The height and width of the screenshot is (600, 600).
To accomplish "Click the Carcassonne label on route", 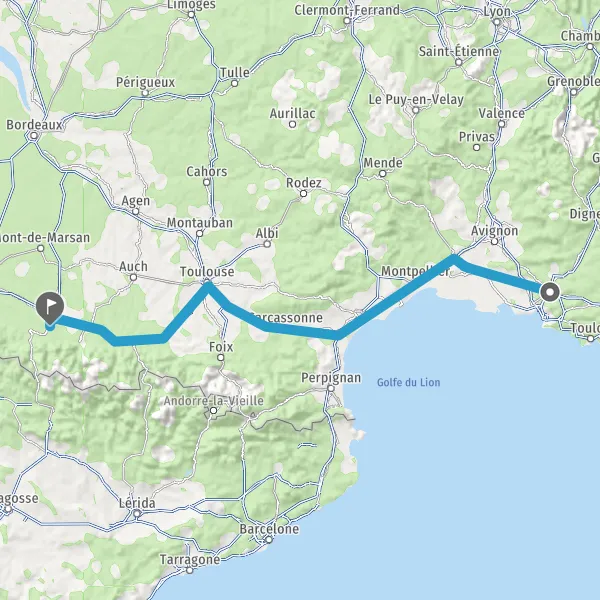I will [x=286, y=318].
